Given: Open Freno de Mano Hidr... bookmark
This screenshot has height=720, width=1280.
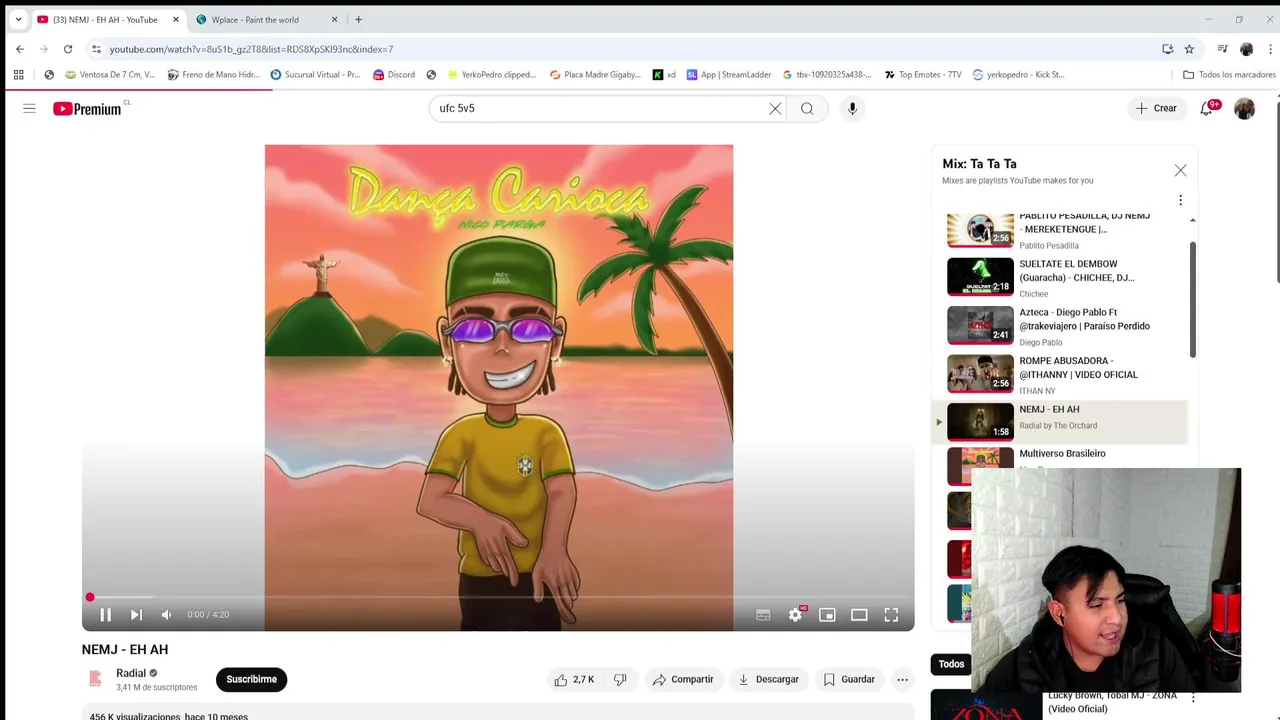Looking at the screenshot, I should 214,75.
